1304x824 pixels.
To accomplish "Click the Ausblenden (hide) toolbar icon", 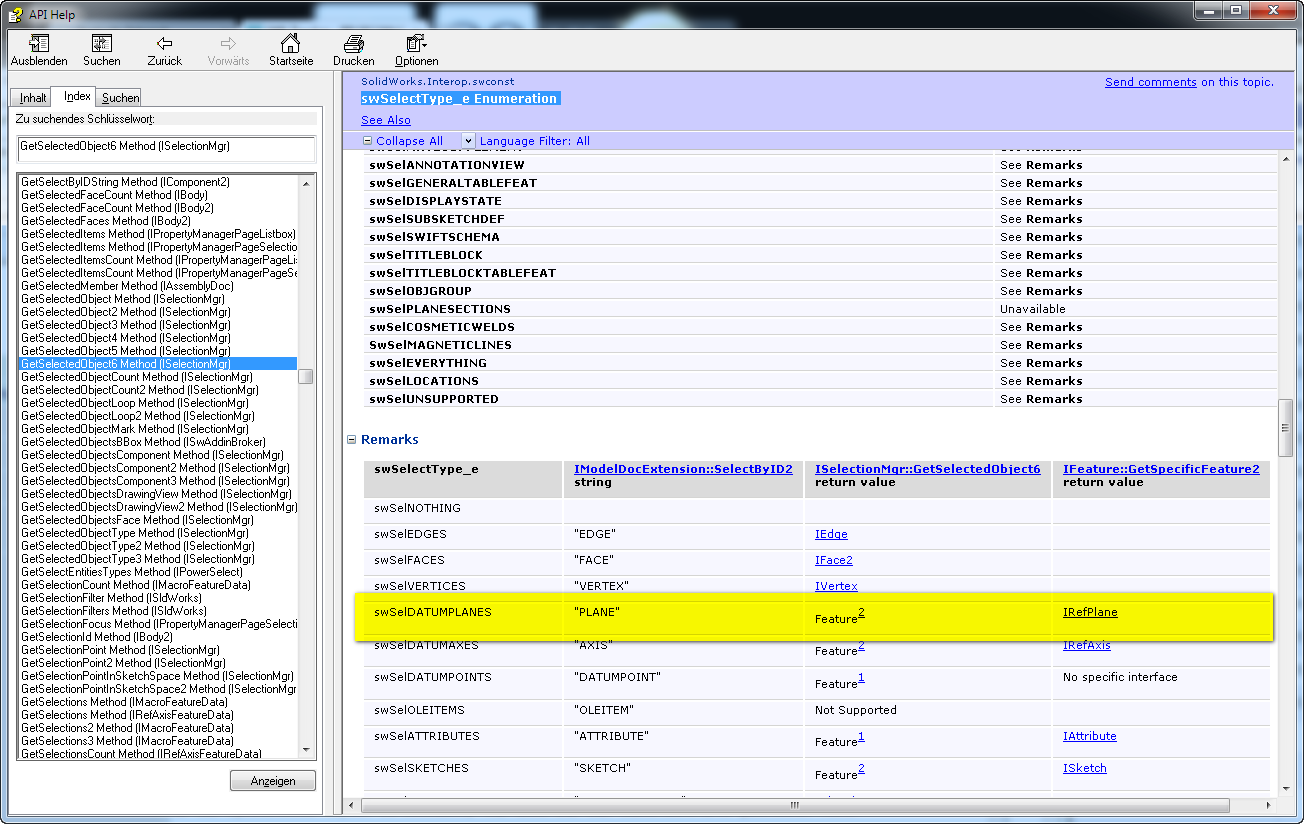I will 39,44.
